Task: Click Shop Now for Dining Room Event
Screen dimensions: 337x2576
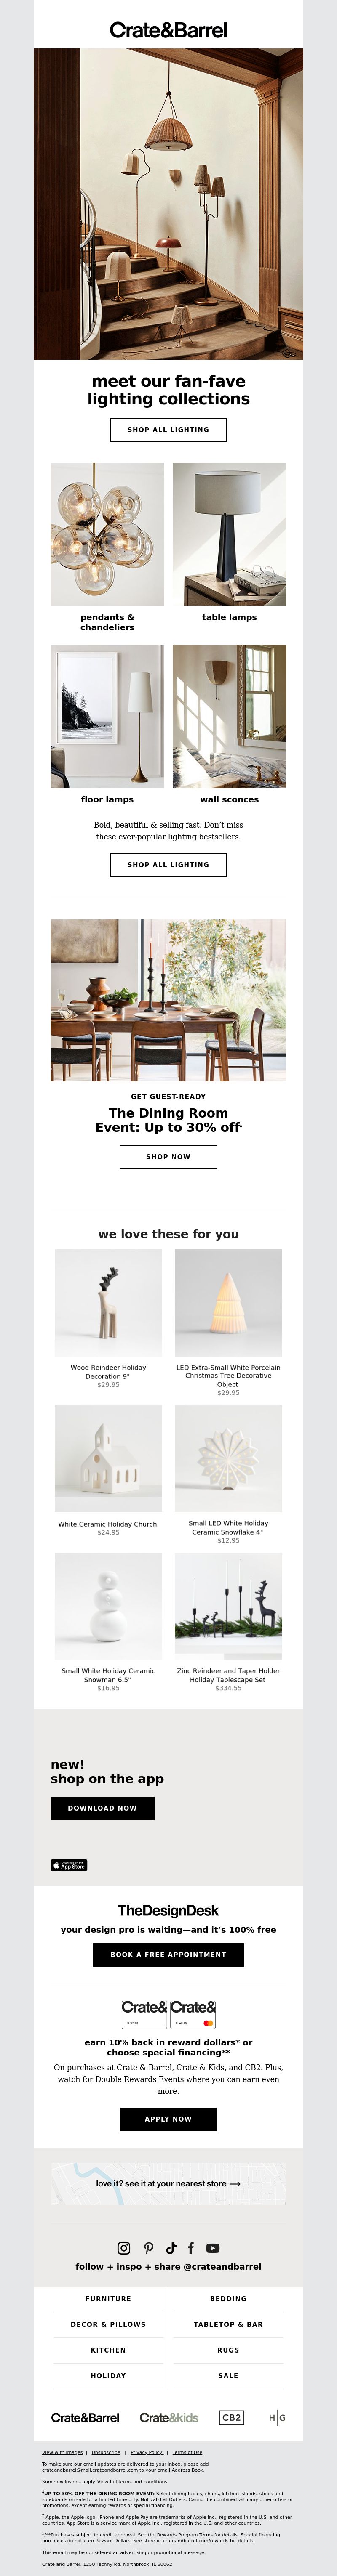Action: [x=168, y=1156]
